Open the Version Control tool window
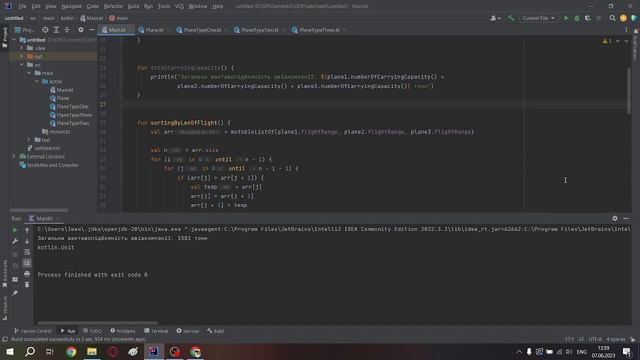The height and width of the screenshot is (360, 640). [33, 331]
